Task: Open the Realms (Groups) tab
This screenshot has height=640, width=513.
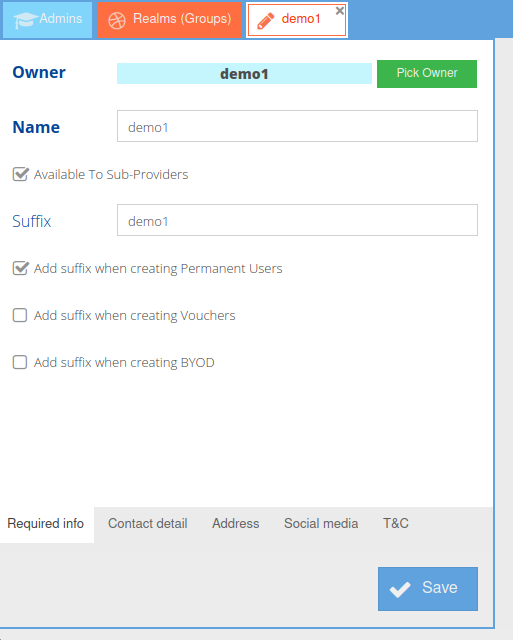Action: [169, 20]
